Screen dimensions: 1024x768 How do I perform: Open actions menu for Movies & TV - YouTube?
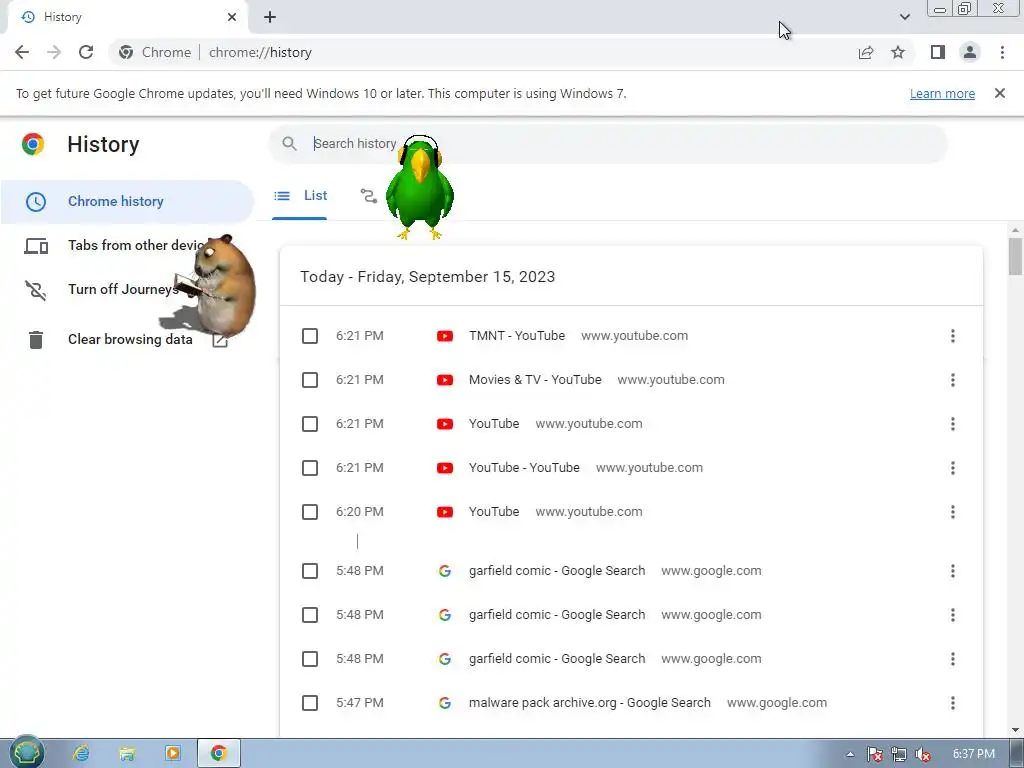click(x=952, y=379)
